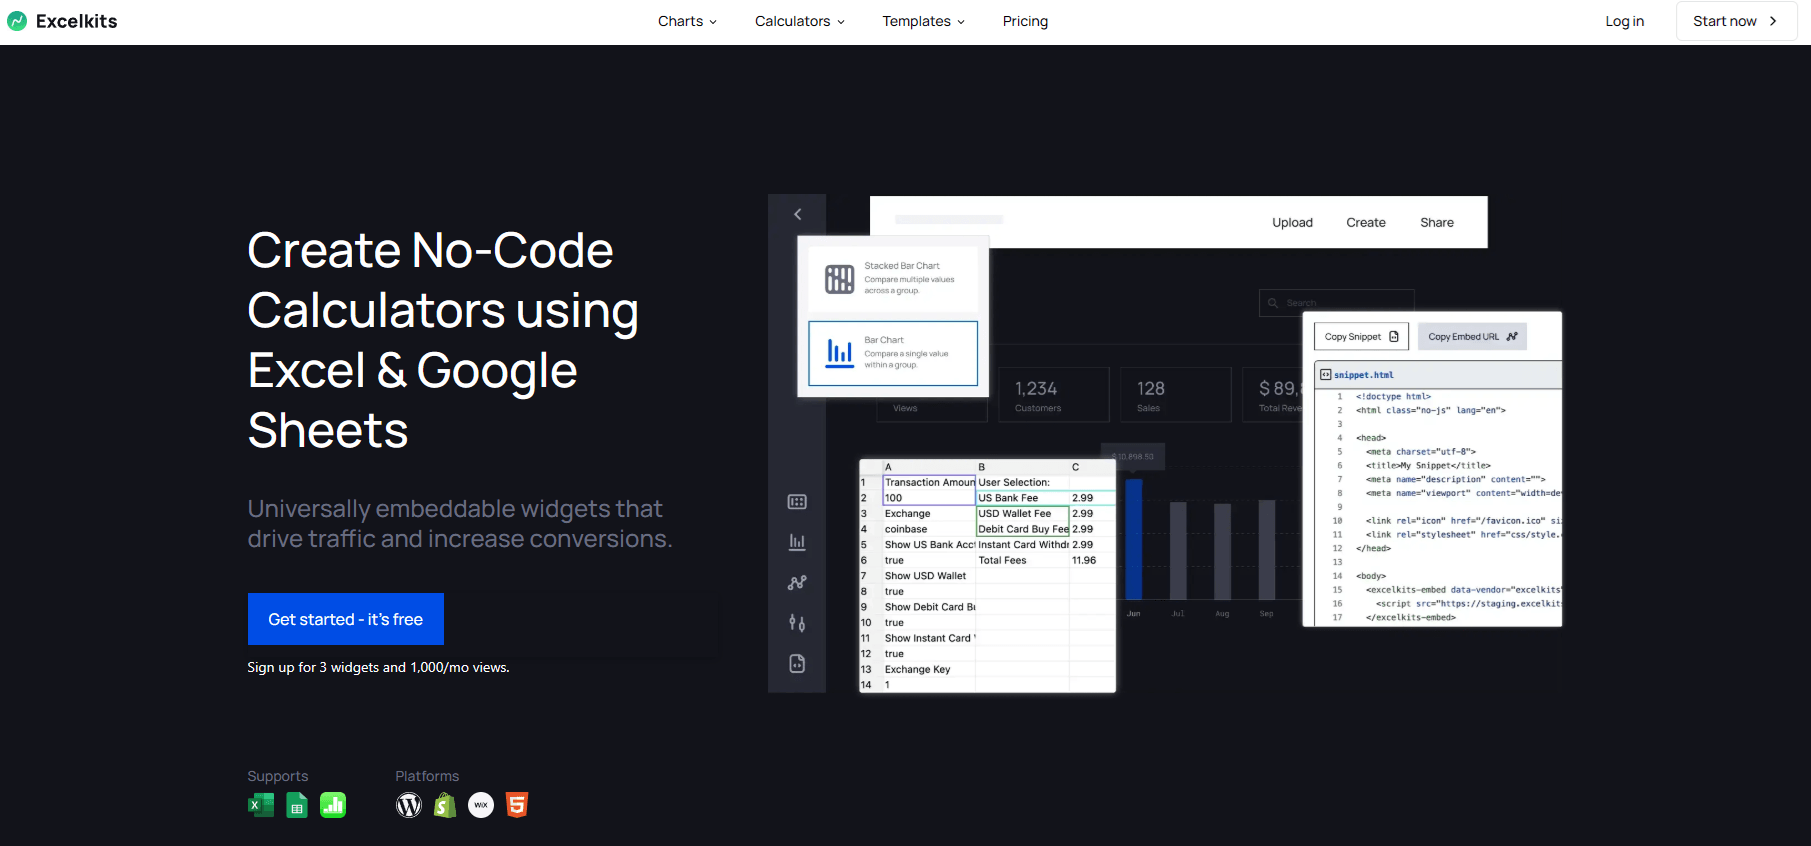Collapse sidebar with back chevron

797,214
